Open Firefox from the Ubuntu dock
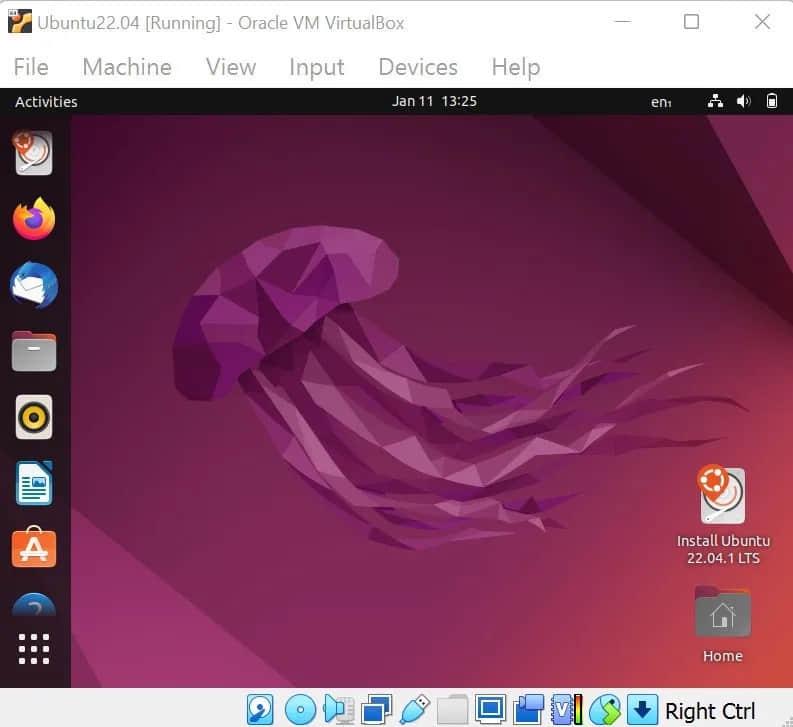Viewport: 793px width, 727px height. pos(34,219)
